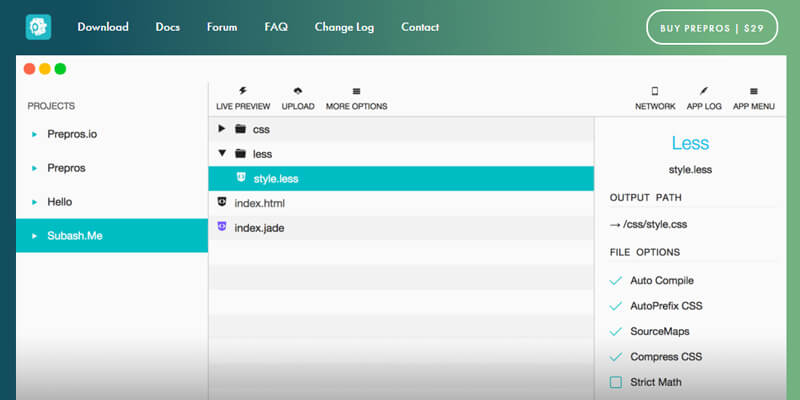Select index.jade in the file list
800x400 pixels.
pyautogui.click(x=259, y=228)
